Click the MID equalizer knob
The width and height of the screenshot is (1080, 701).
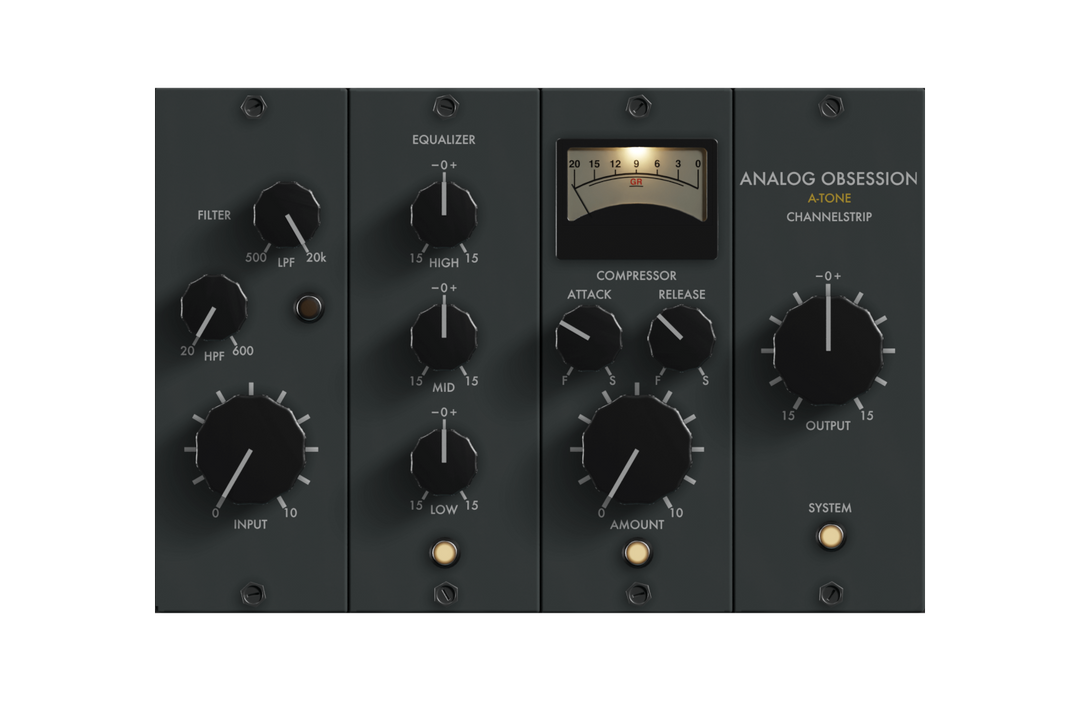click(444, 336)
